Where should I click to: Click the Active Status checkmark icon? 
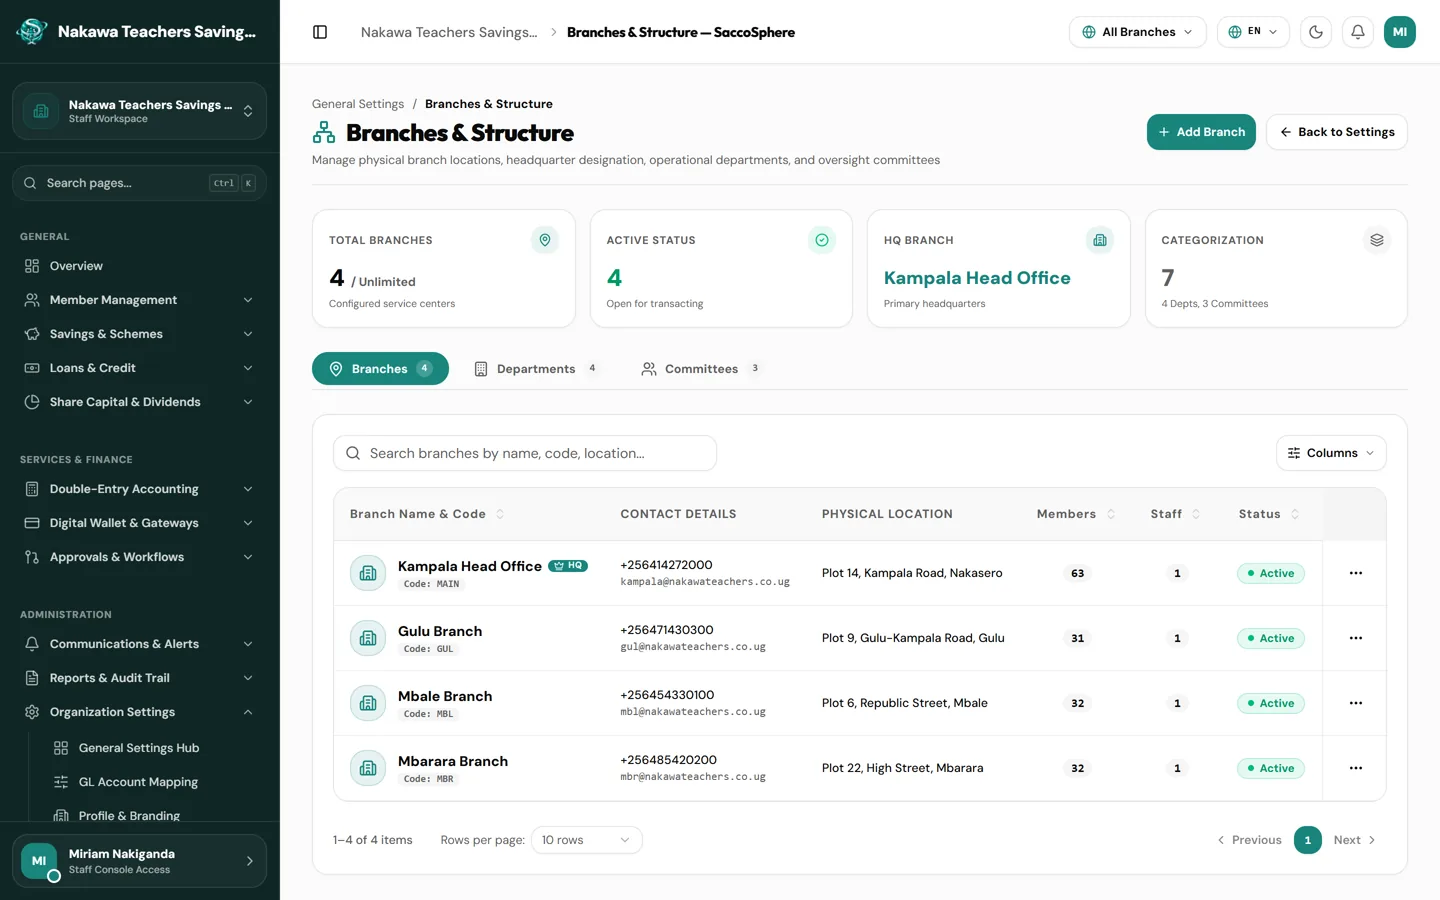click(822, 240)
